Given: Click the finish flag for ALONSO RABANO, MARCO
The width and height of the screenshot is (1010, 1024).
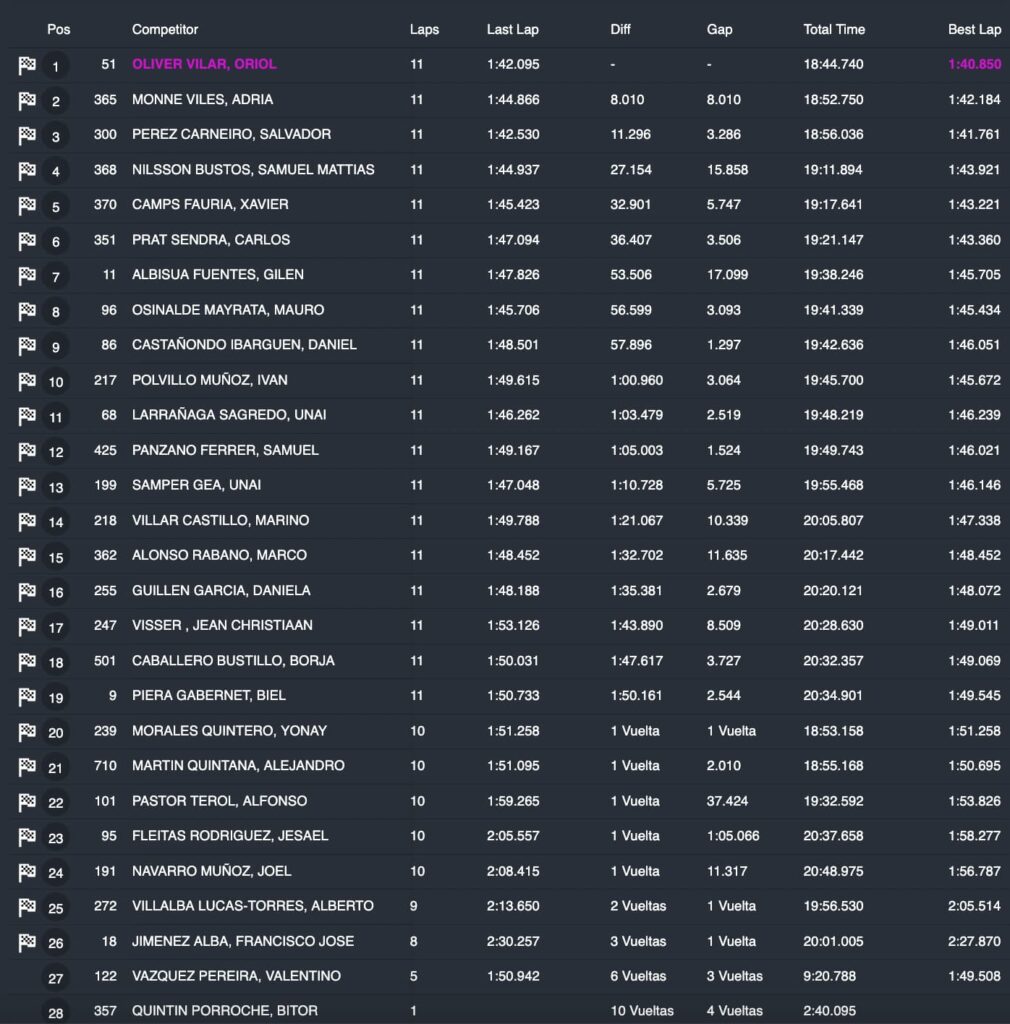Looking at the screenshot, I should [x=27, y=556].
